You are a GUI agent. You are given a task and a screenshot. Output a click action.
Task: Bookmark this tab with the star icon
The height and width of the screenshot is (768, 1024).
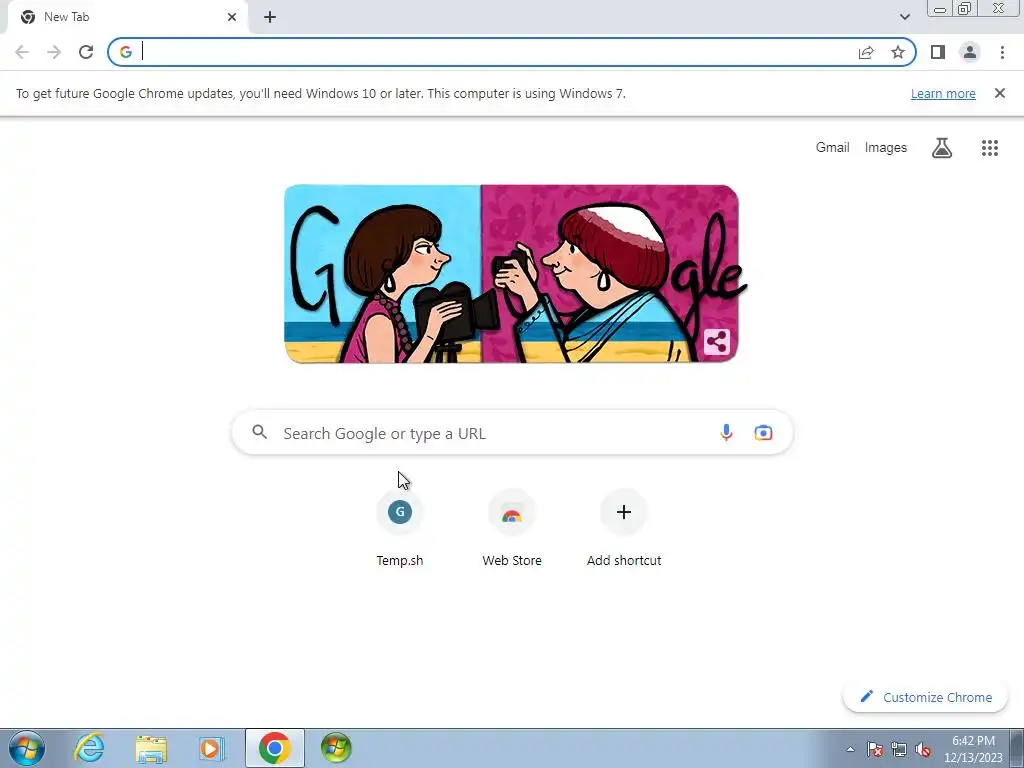click(x=898, y=52)
